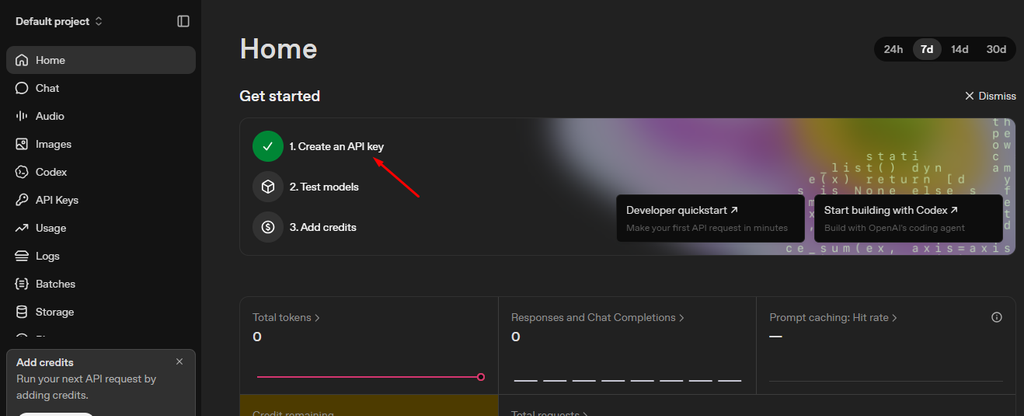Expand Prompt caching: Hit rate metric
This screenshot has width=1024, height=416.
[x=833, y=318]
